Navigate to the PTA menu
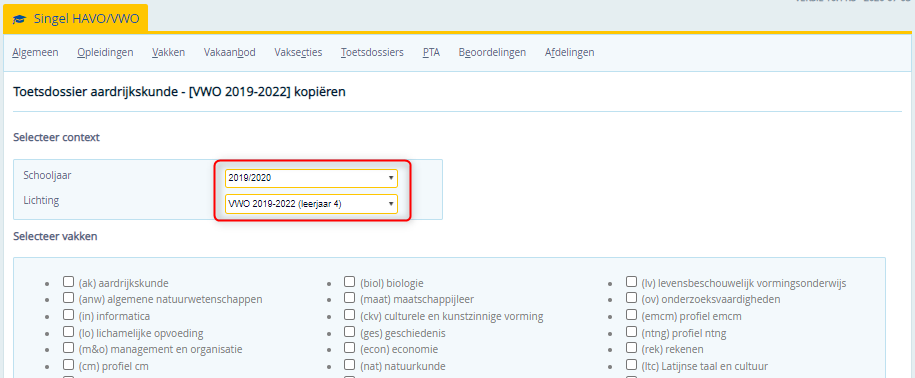This screenshot has width=915, height=378. click(431, 52)
